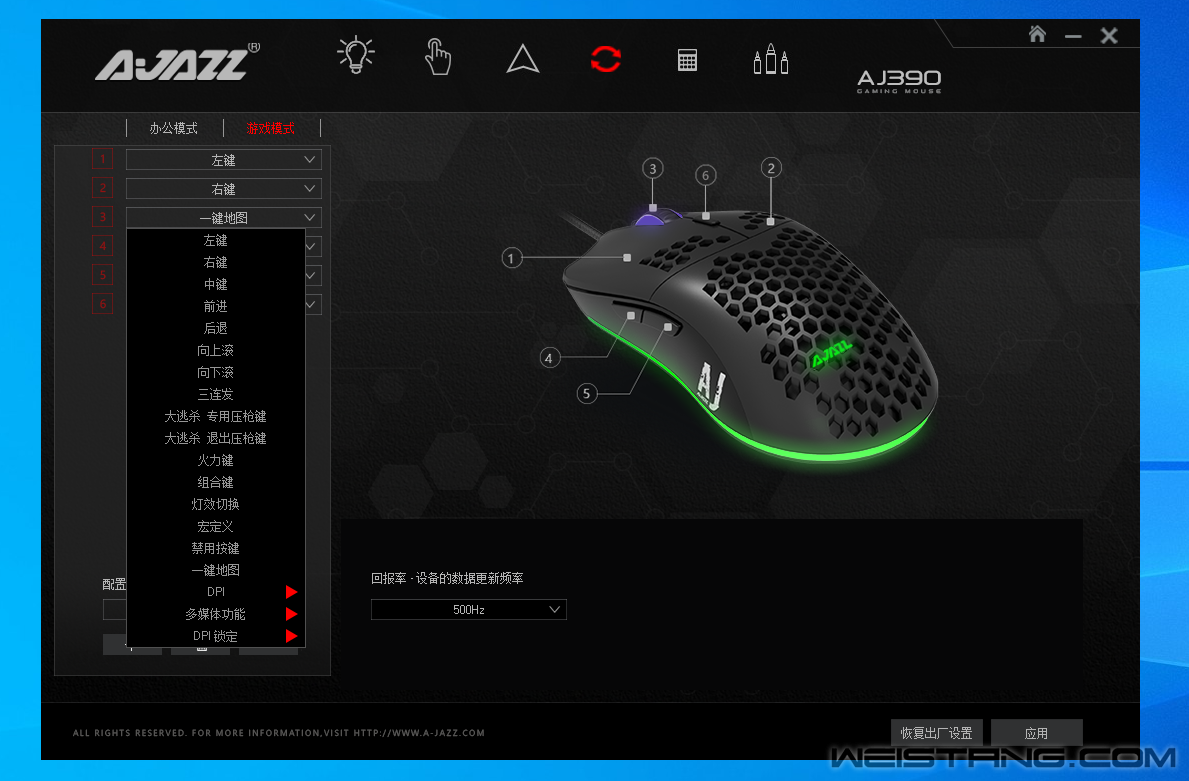The image size is (1189, 781).
Task: Click mouse diagram marker number 5
Action: point(586,394)
